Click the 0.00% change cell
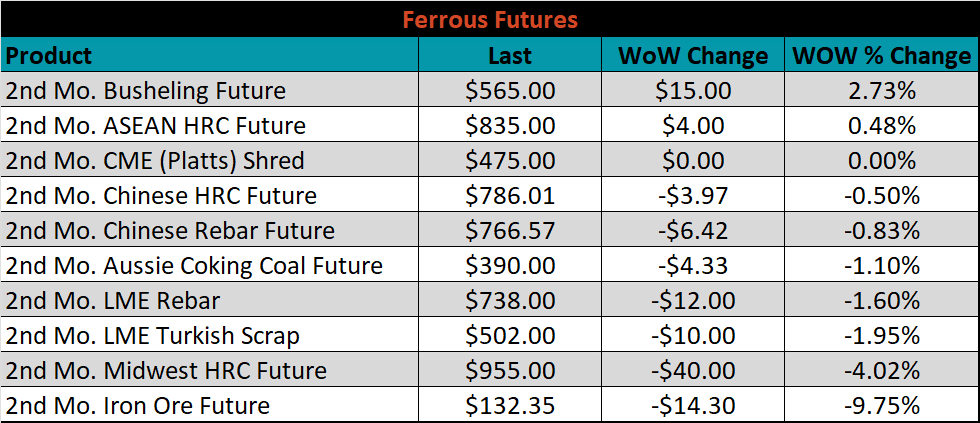The height and width of the screenshot is (423, 980). [x=882, y=160]
